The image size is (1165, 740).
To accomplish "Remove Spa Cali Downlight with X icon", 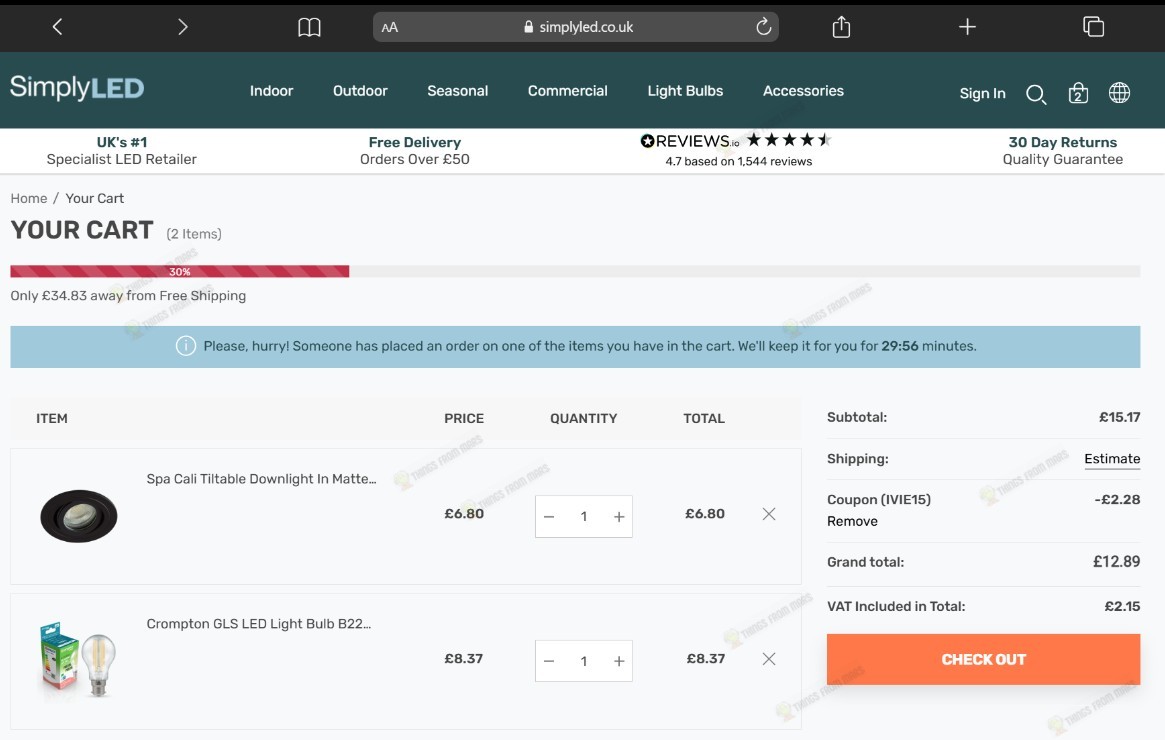I will click(x=769, y=514).
